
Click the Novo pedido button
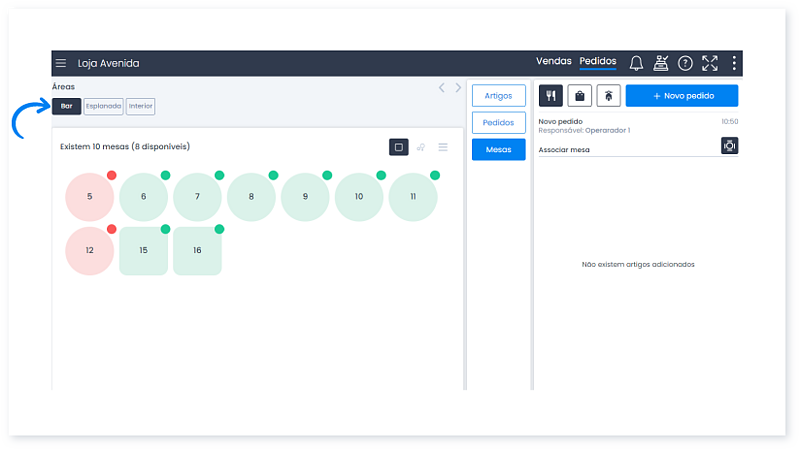coord(681,96)
